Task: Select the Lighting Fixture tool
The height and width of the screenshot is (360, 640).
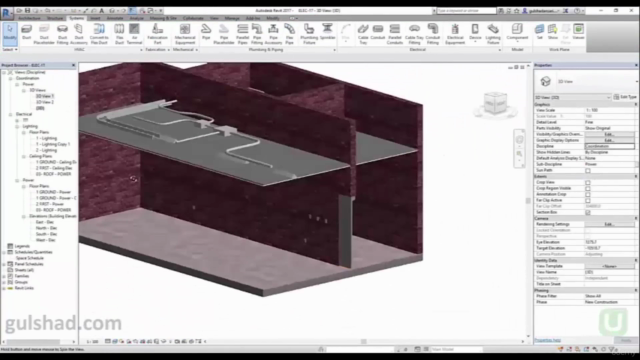Action: pos(493,33)
